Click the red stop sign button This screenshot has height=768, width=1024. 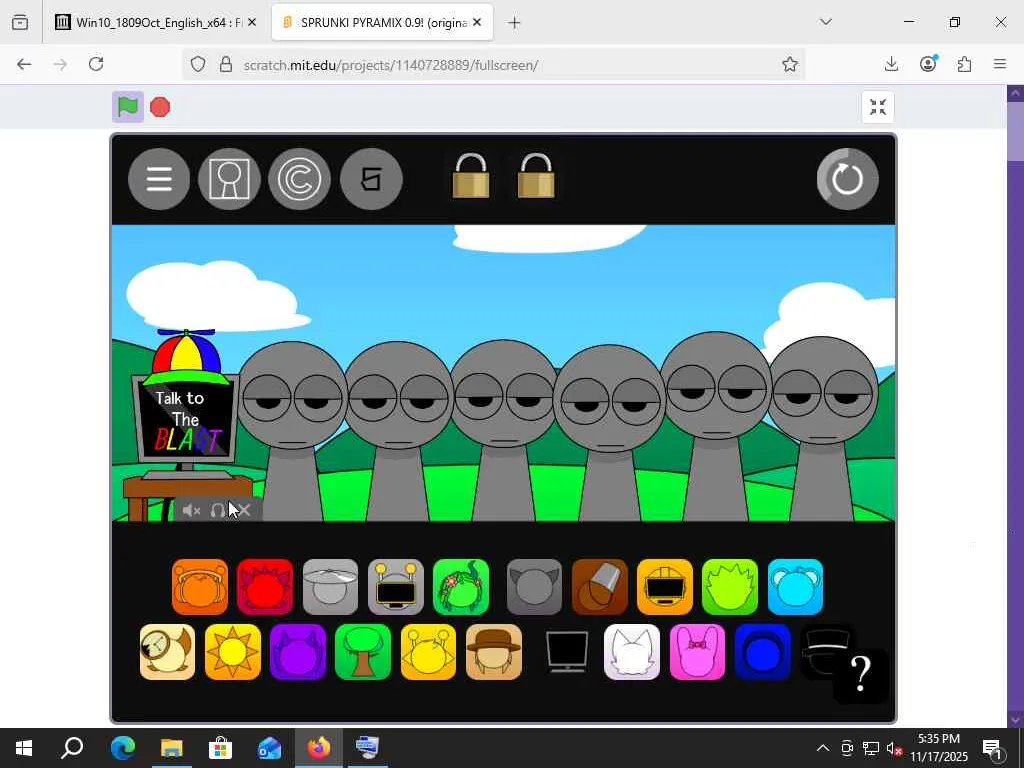pos(160,107)
